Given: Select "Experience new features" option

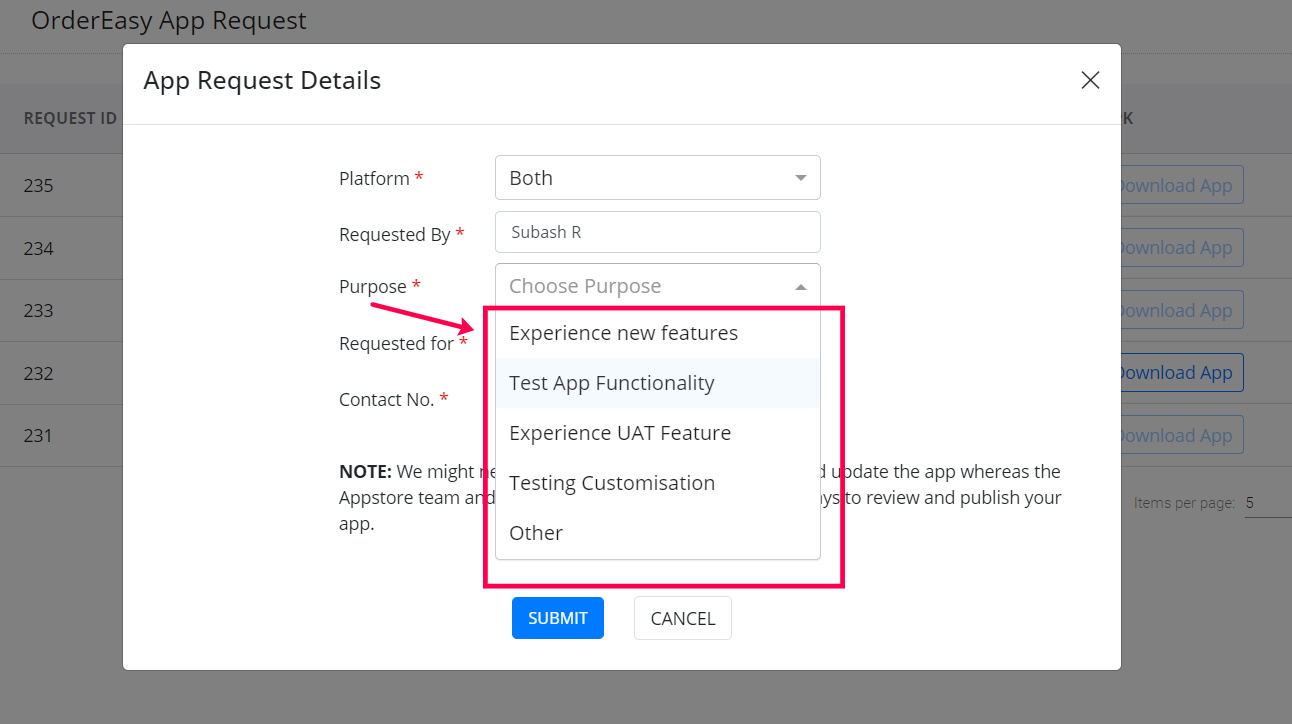Looking at the screenshot, I should click(623, 333).
